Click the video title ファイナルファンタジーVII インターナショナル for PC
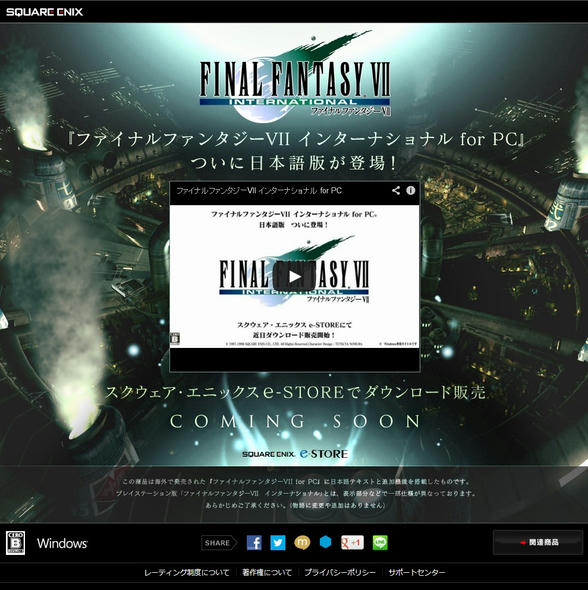 [x=259, y=191]
